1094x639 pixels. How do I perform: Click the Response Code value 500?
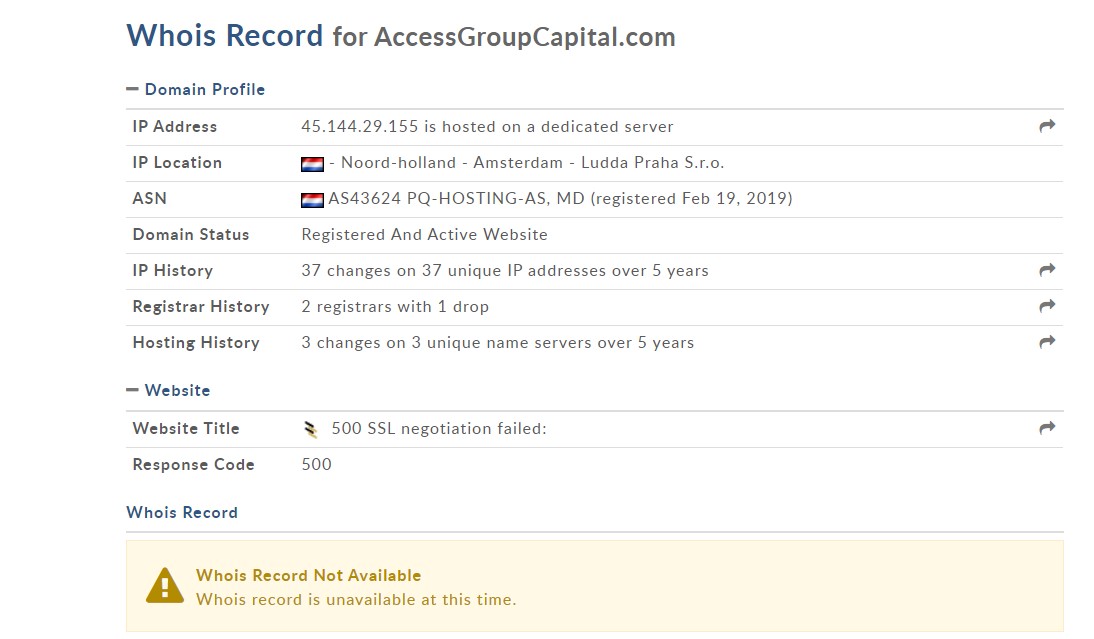[316, 465]
